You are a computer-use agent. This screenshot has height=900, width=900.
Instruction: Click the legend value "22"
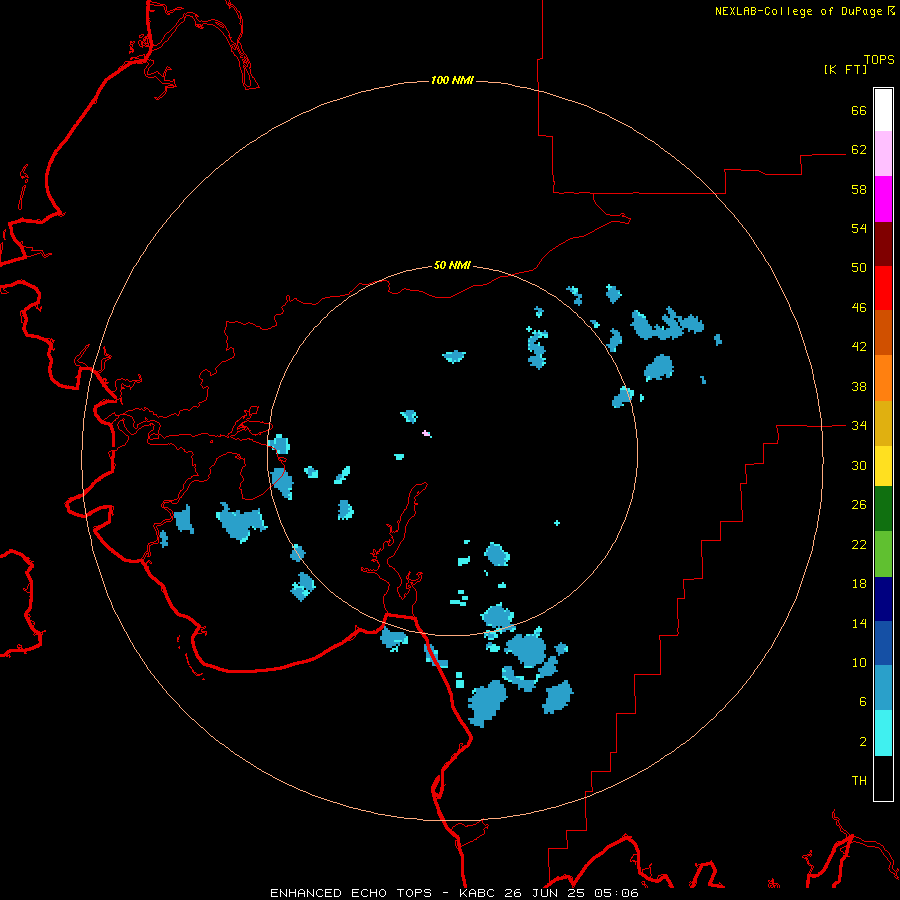859,544
